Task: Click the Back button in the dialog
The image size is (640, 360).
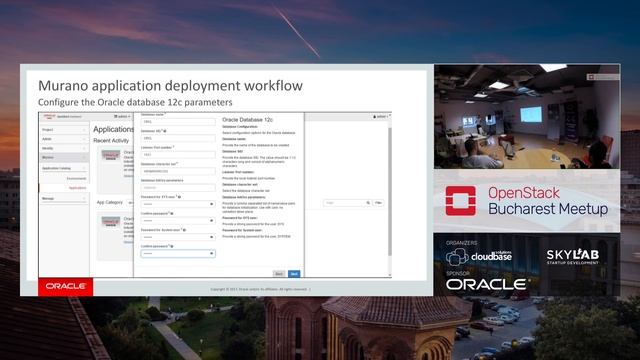Action: tap(279, 274)
